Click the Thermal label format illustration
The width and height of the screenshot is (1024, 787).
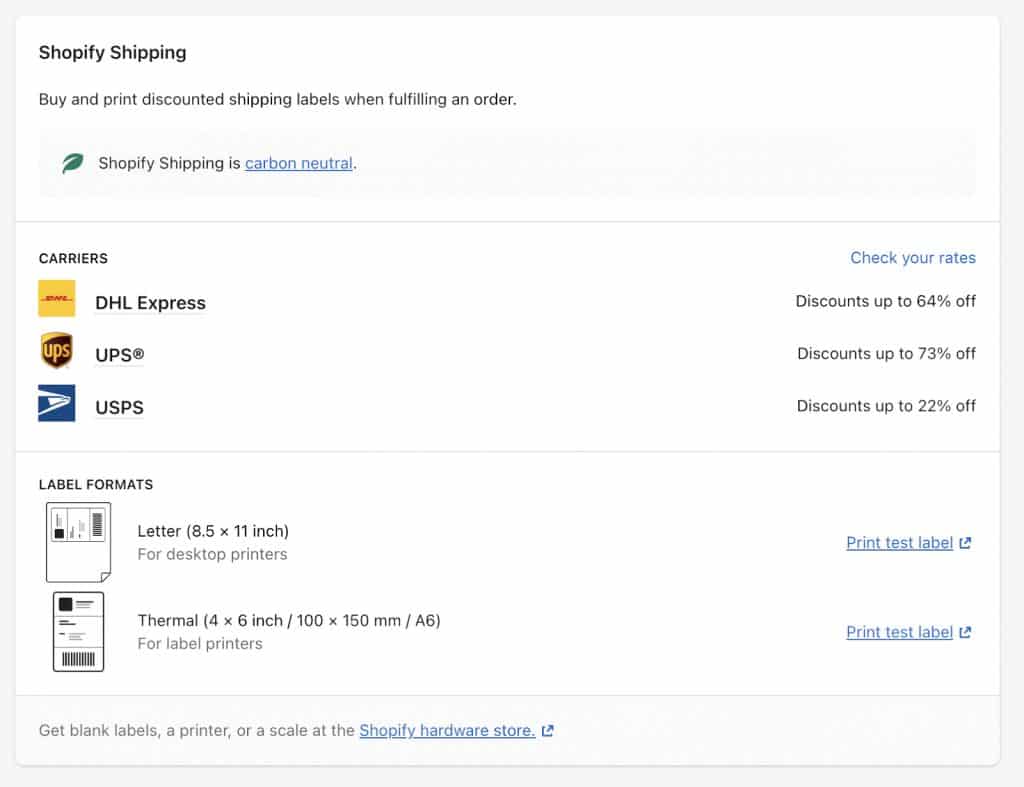click(x=77, y=631)
